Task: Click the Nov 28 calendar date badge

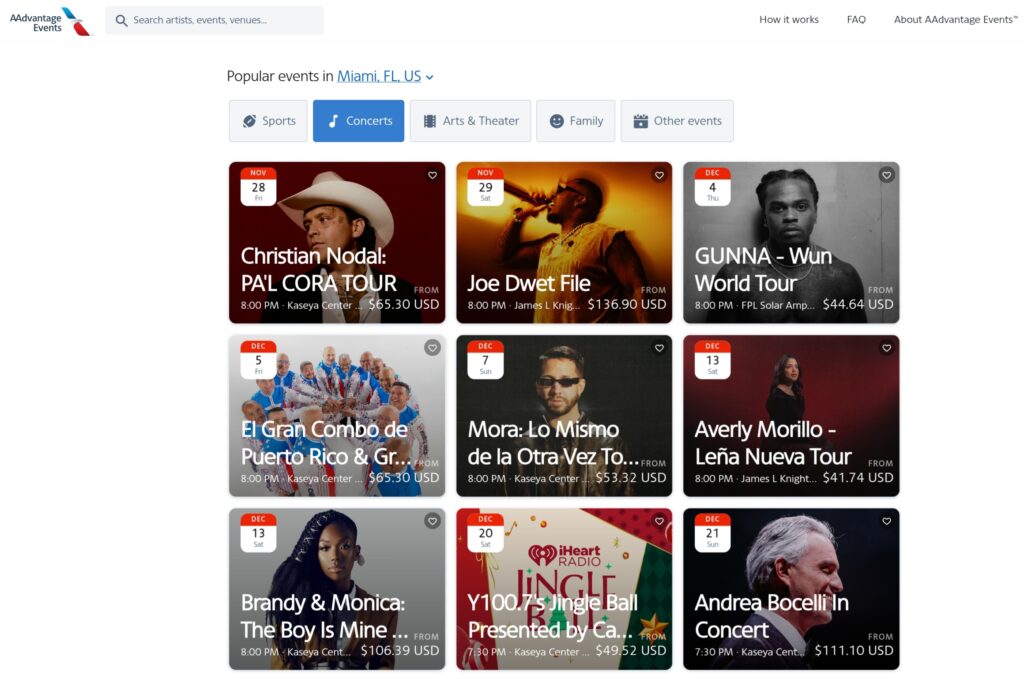Action: (258, 186)
